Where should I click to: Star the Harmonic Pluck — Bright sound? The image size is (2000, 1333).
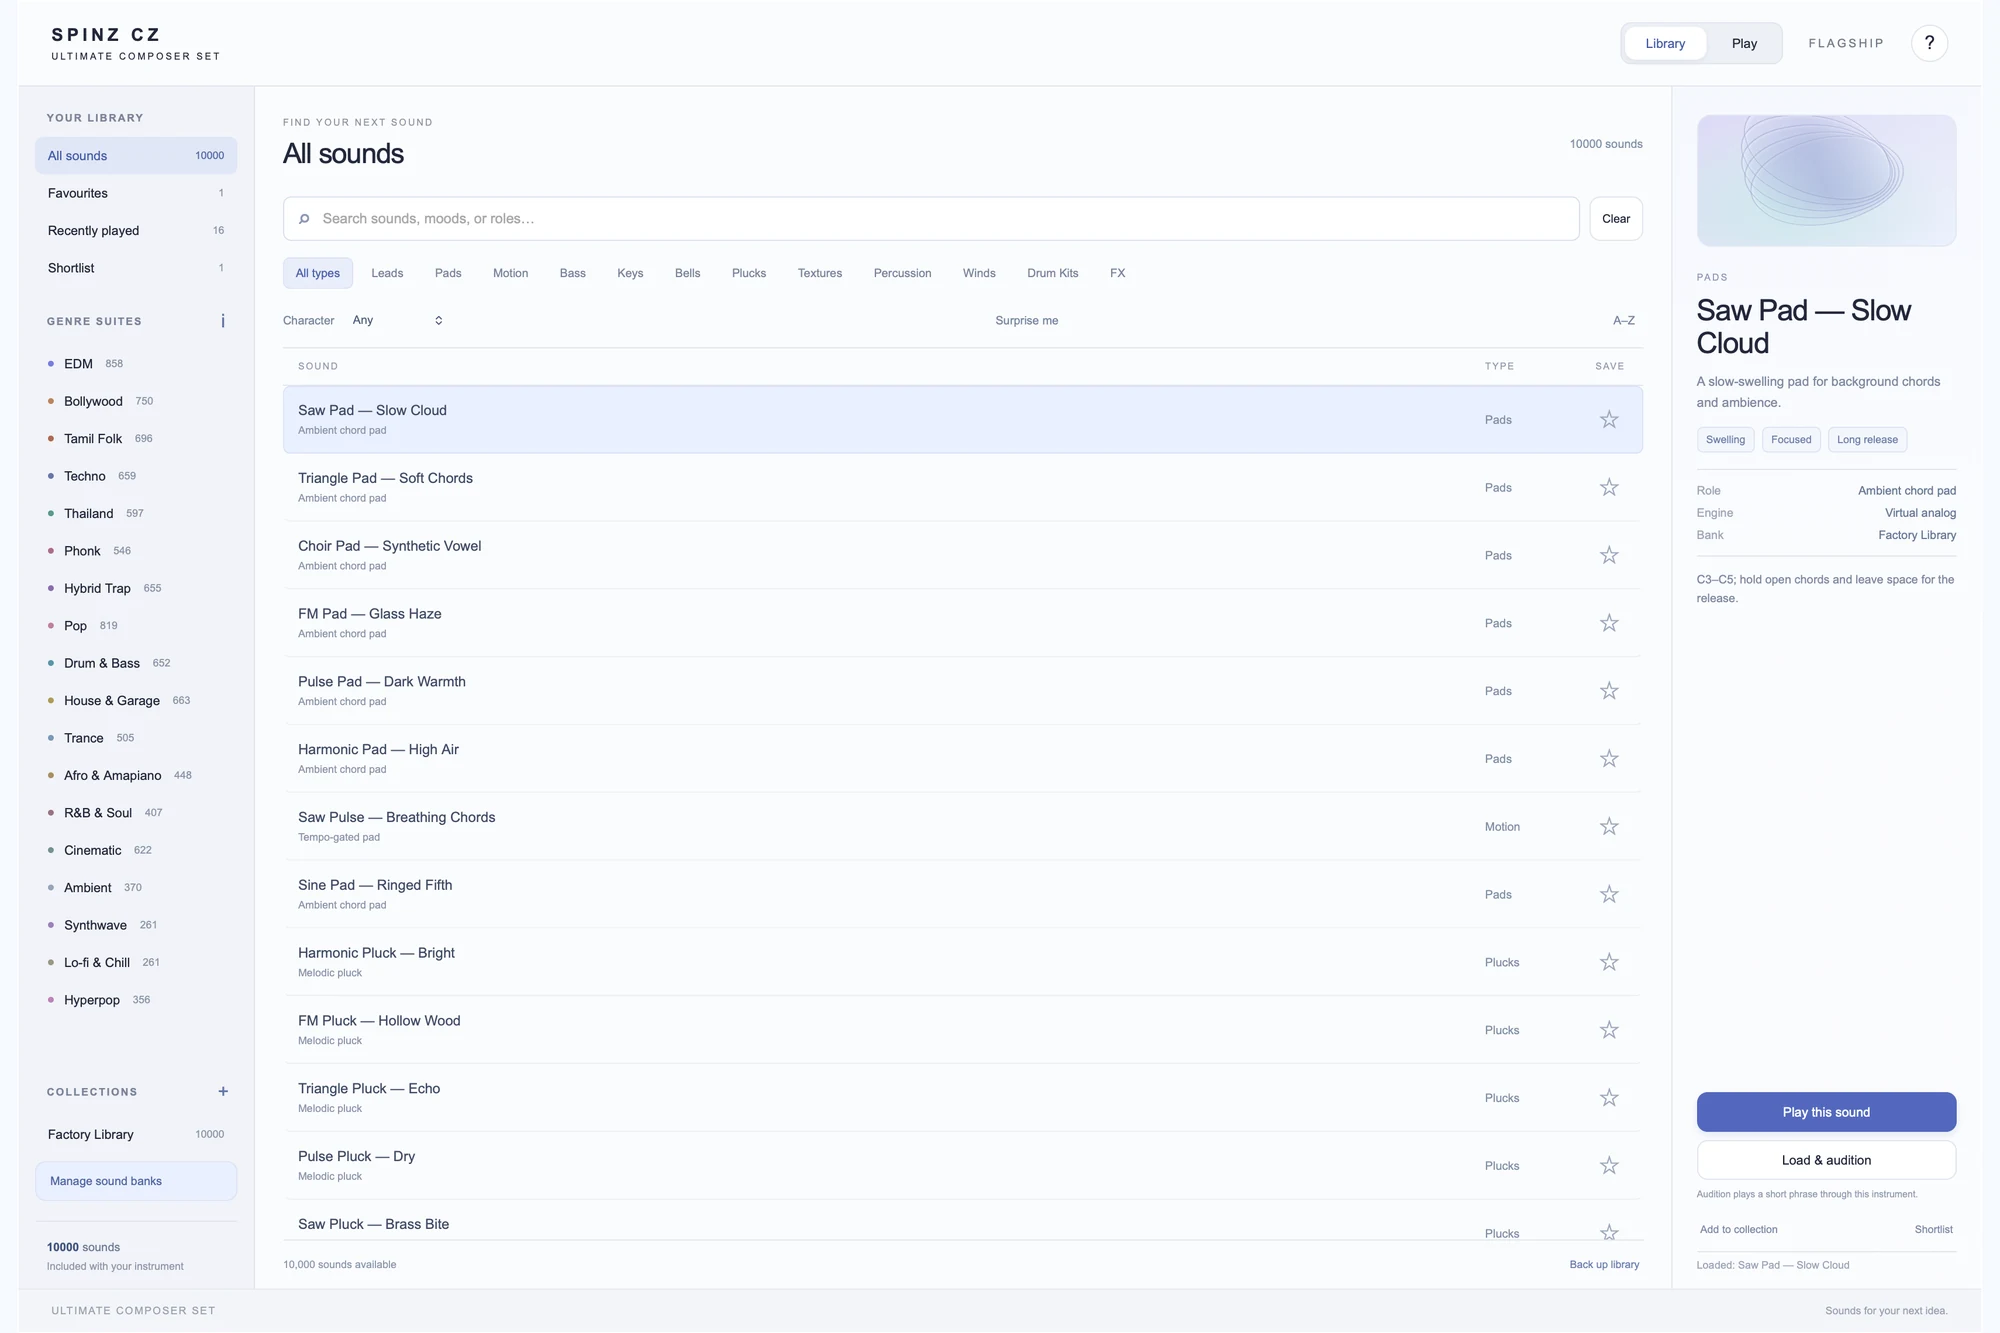1608,963
